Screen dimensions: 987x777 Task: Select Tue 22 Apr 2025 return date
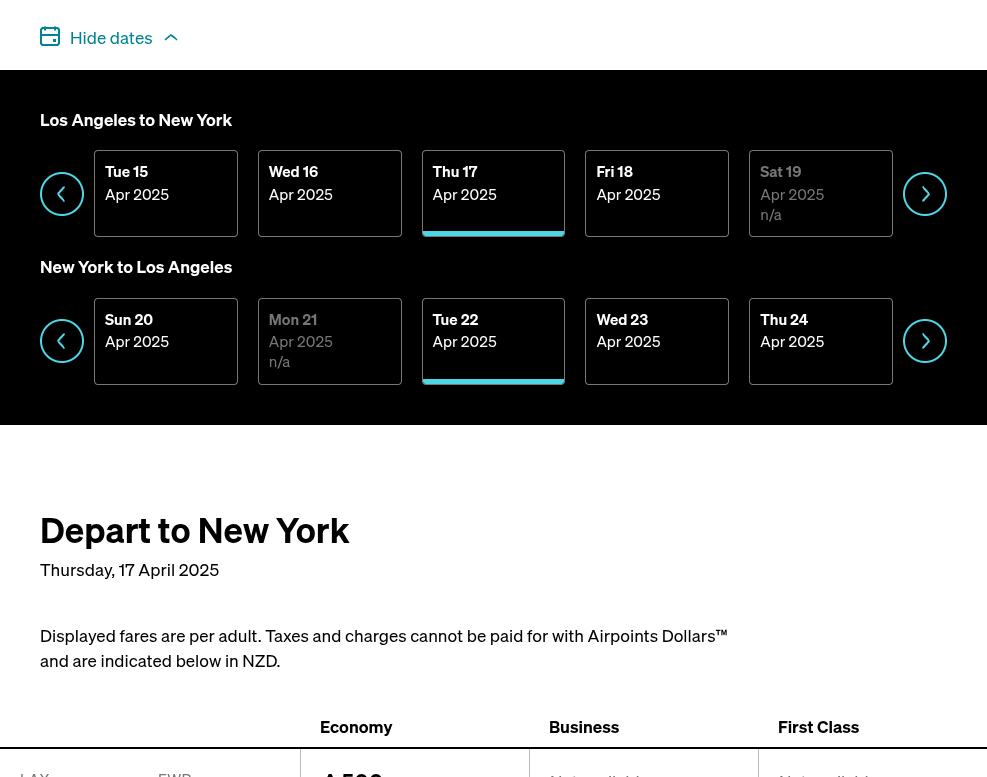pyautogui.click(x=494, y=341)
